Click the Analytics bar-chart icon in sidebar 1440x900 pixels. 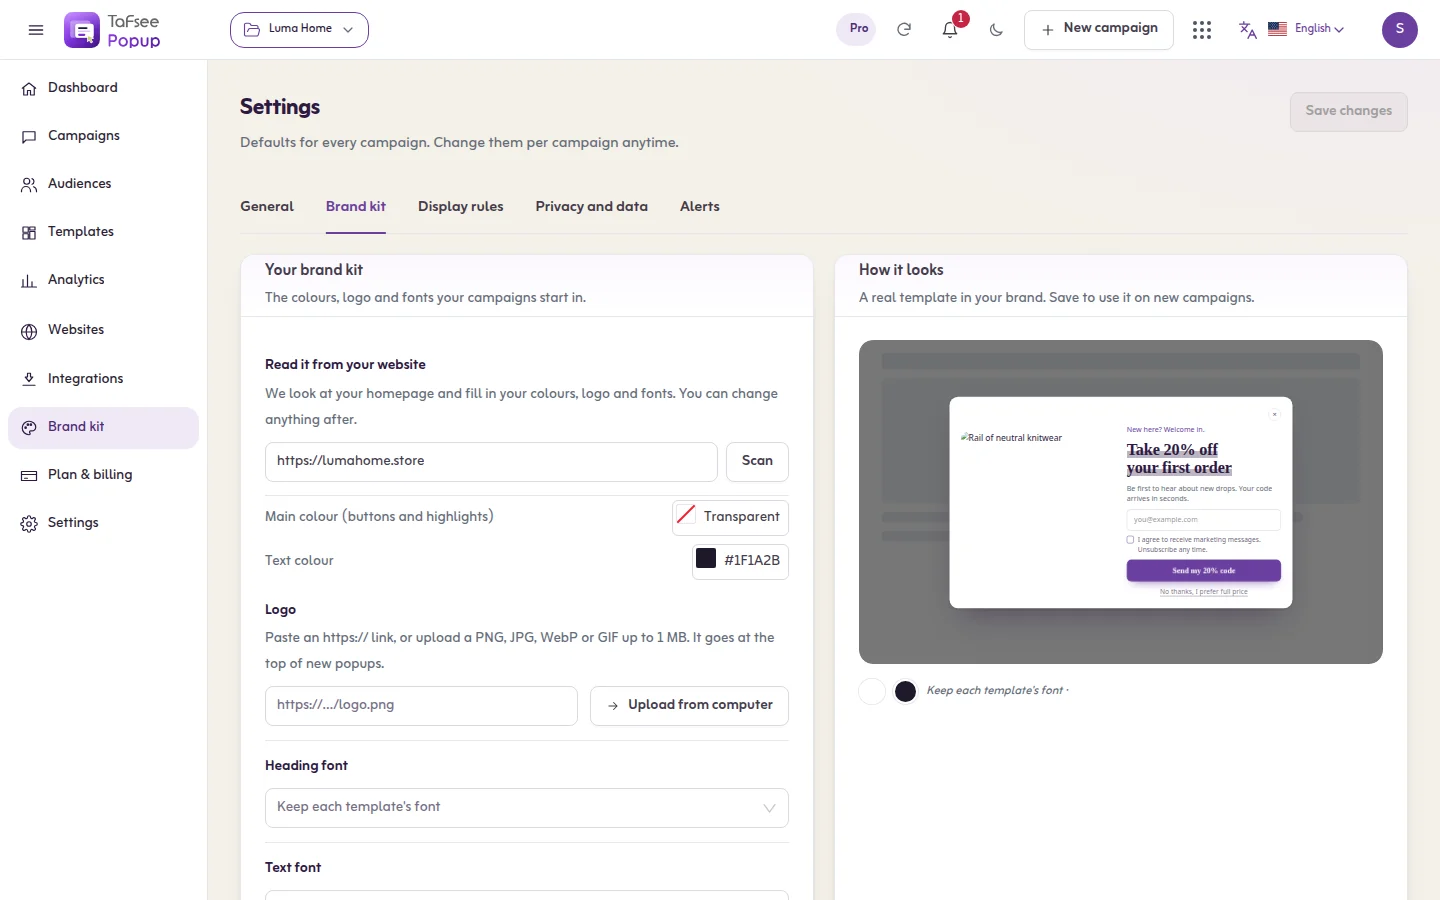point(29,281)
